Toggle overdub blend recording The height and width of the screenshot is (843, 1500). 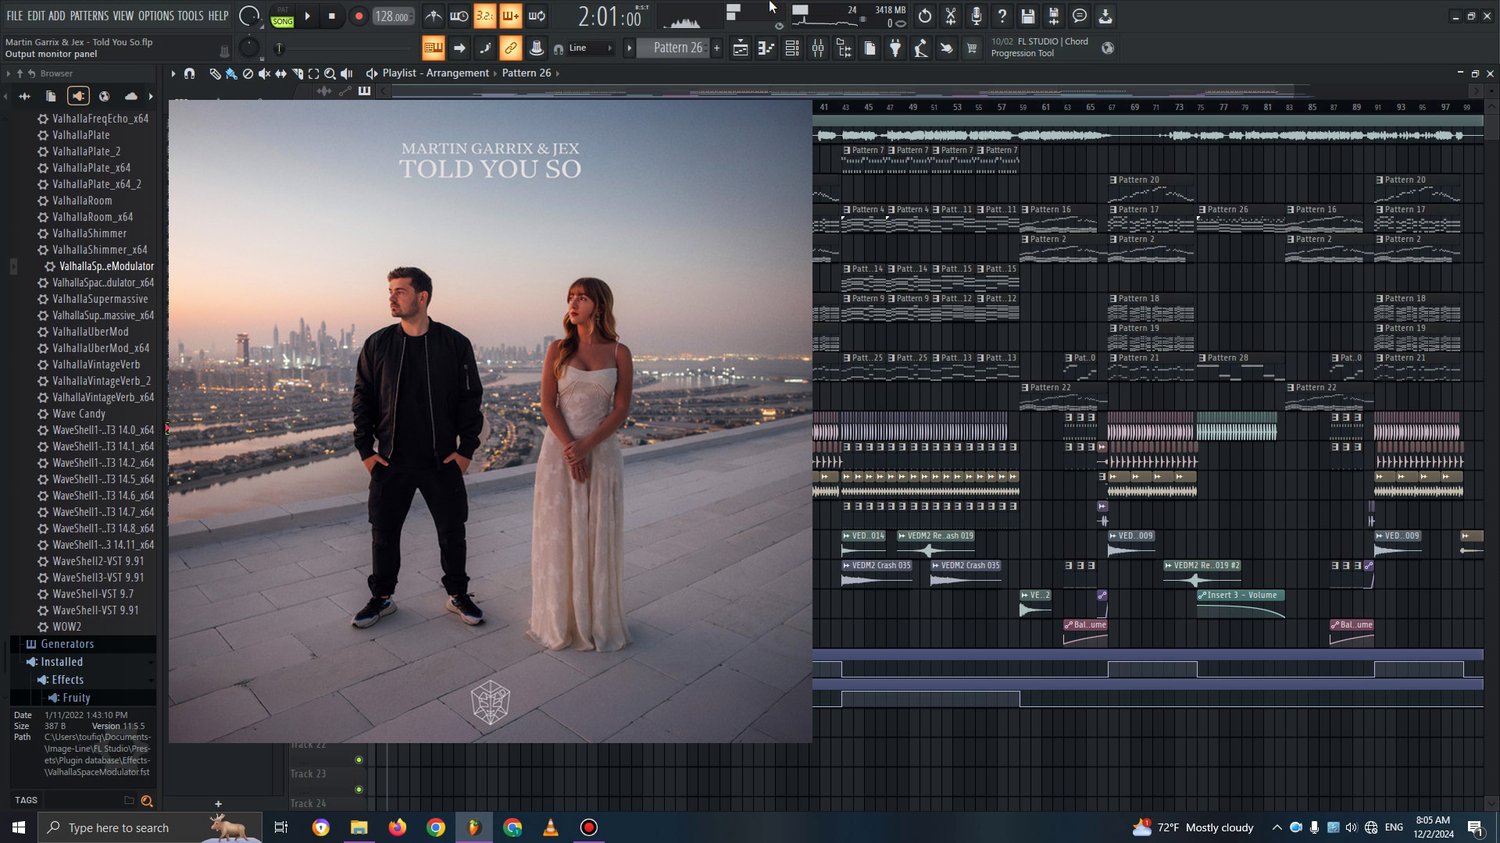click(x=510, y=16)
